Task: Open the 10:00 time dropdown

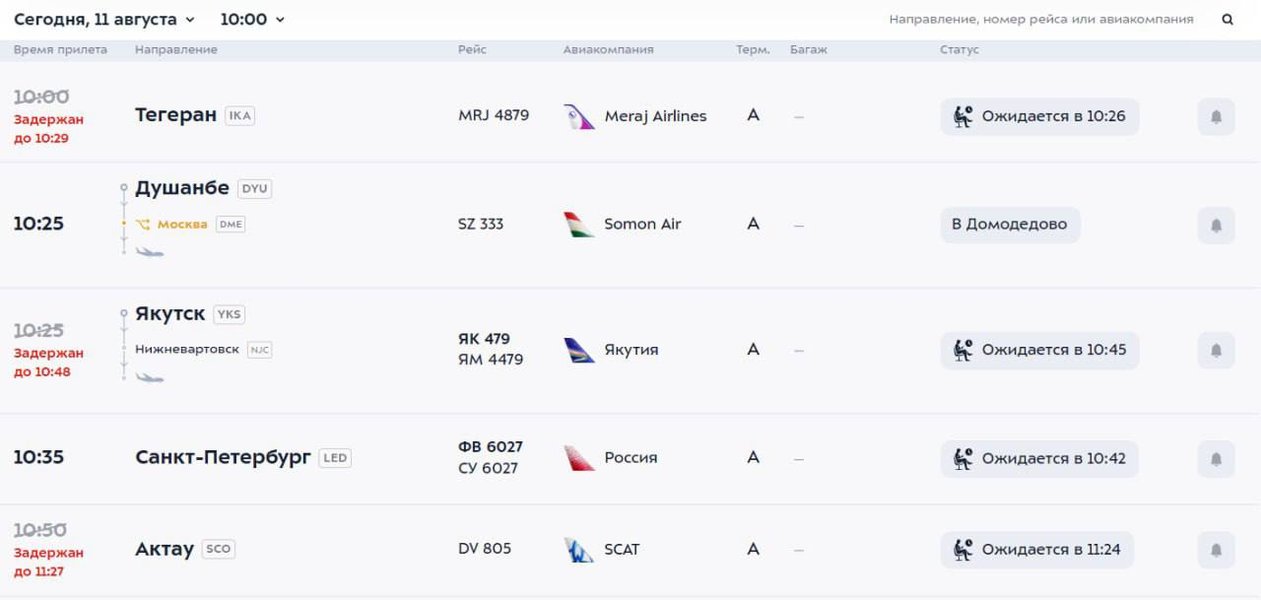Action: coord(252,19)
